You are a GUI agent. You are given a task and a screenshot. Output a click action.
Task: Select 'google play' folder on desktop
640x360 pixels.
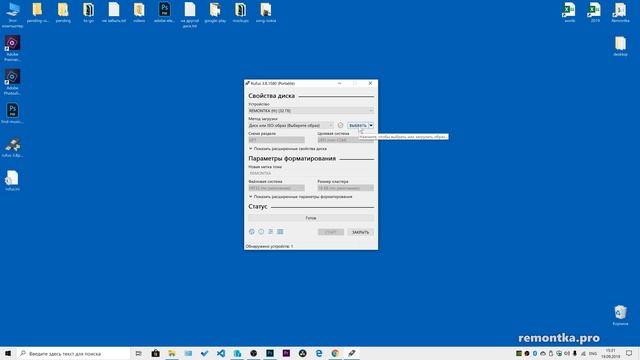point(215,12)
